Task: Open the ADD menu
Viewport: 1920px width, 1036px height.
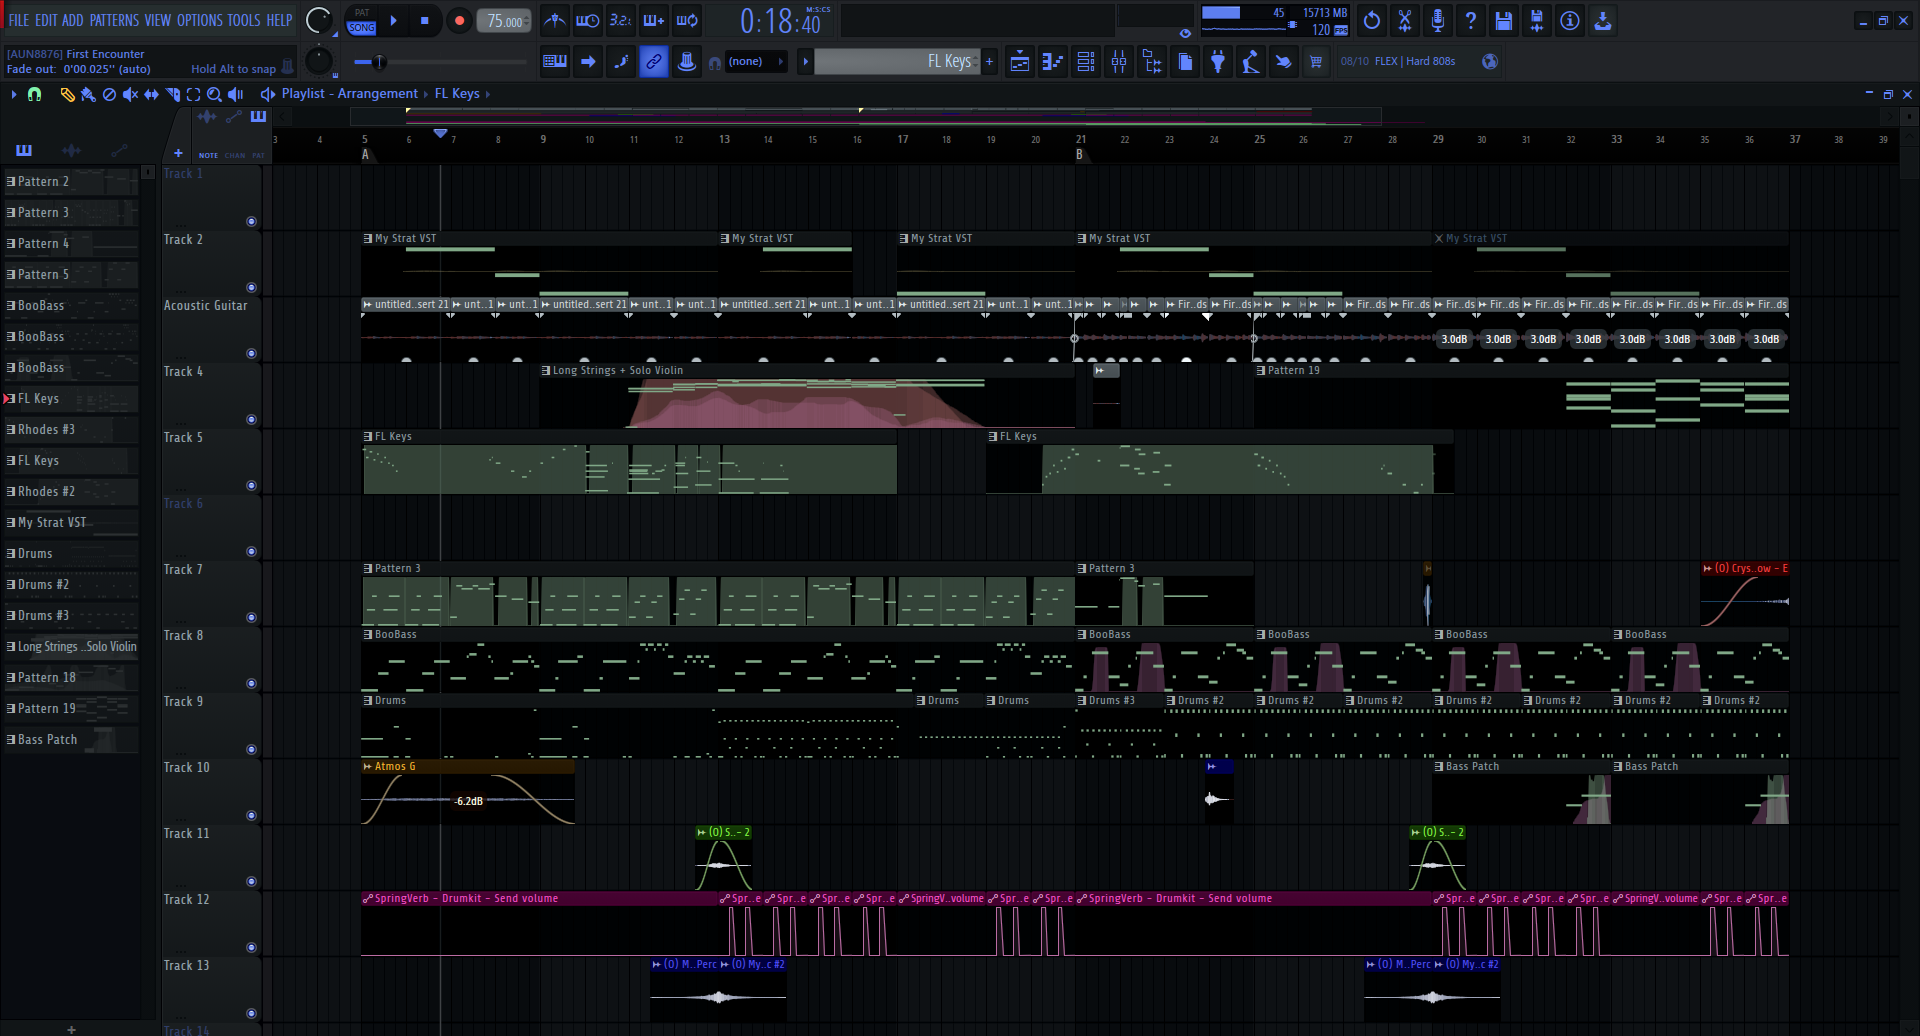Action: tap(73, 20)
